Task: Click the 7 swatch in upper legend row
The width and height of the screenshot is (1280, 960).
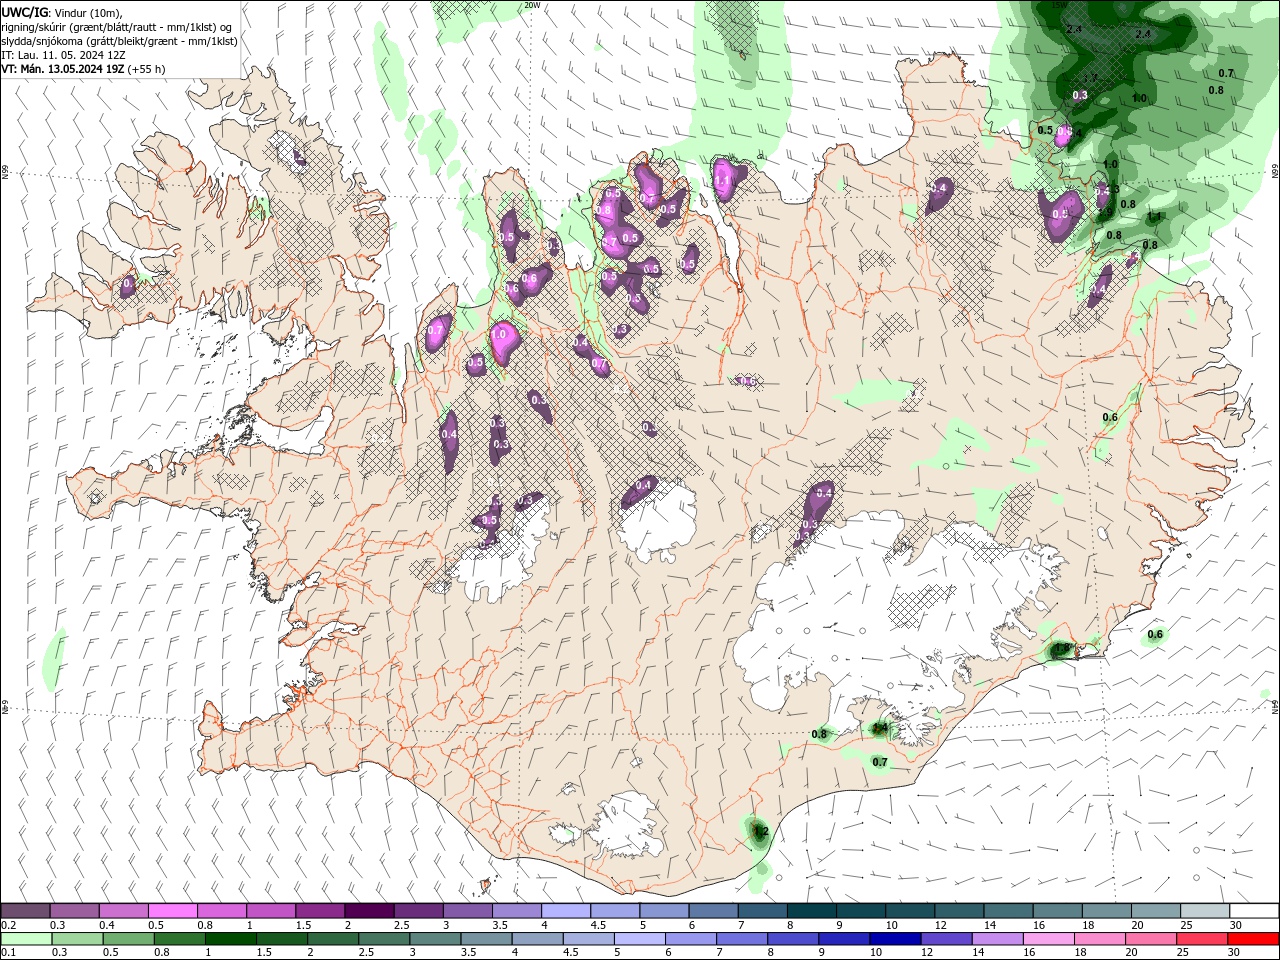Action: 762,911
